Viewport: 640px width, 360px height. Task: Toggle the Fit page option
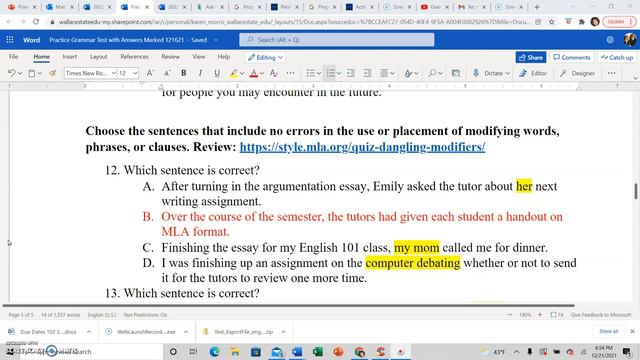point(557,315)
